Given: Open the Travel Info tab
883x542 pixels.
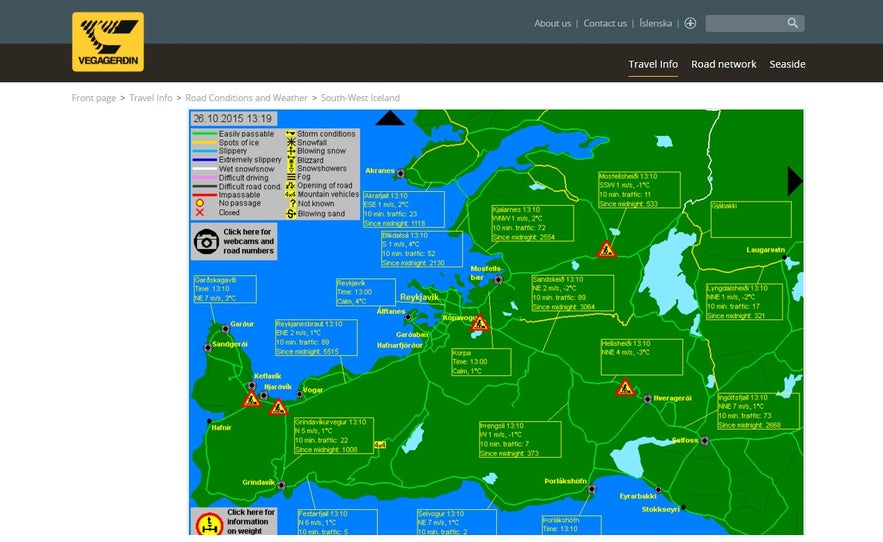Looking at the screenshot, I should click(653, 64).
